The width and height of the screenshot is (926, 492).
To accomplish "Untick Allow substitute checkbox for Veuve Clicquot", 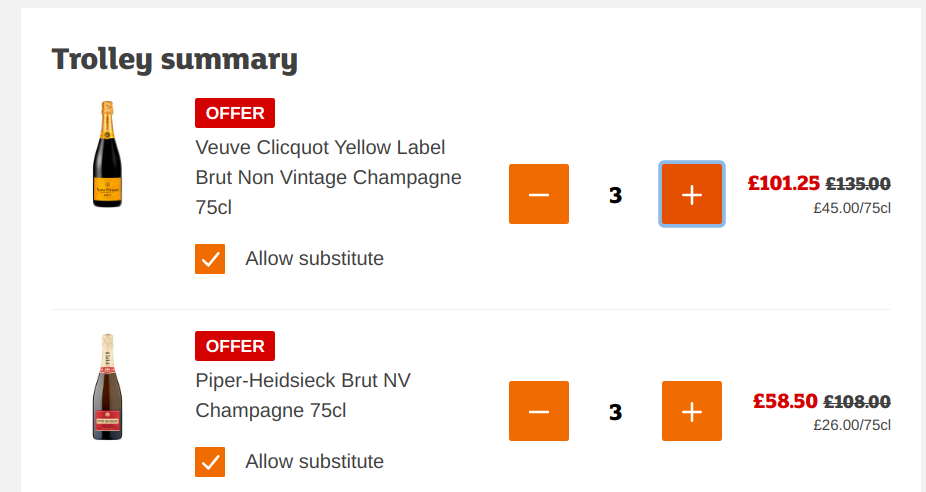I will point(210,259).
